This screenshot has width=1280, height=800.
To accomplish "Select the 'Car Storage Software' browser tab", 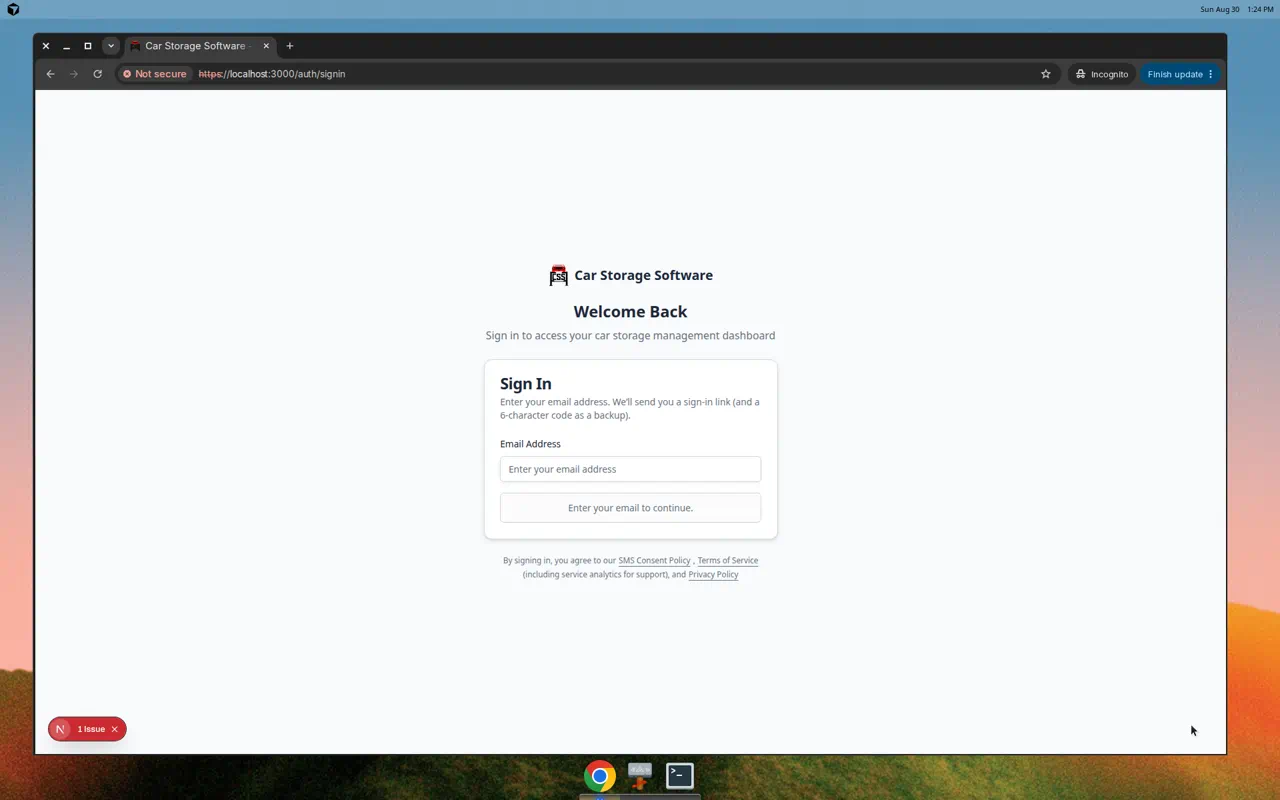I will click(x=200, y=46).
